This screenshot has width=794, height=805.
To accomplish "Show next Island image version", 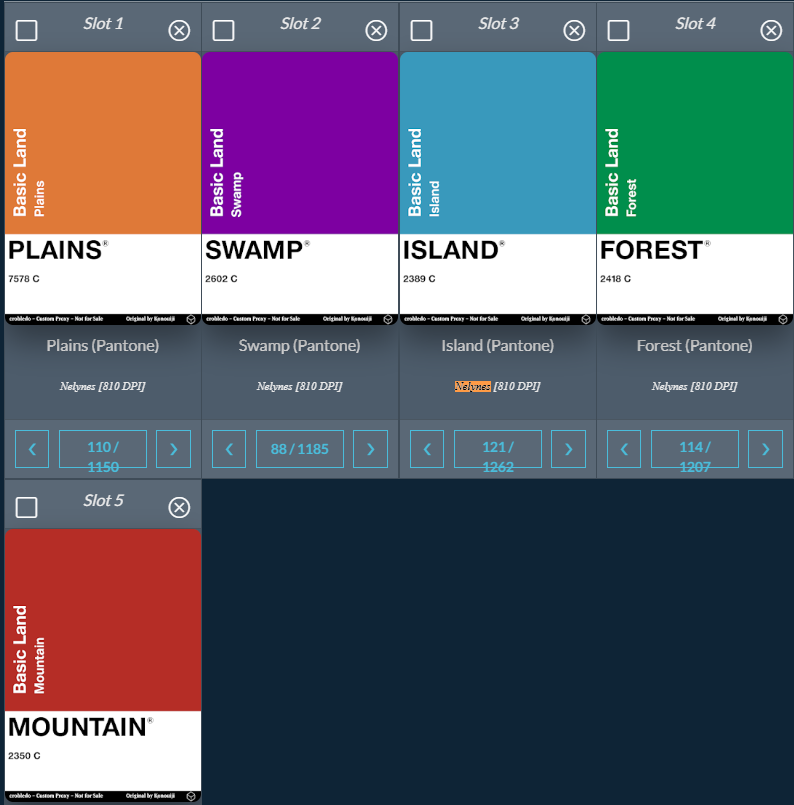I will 568,449.
